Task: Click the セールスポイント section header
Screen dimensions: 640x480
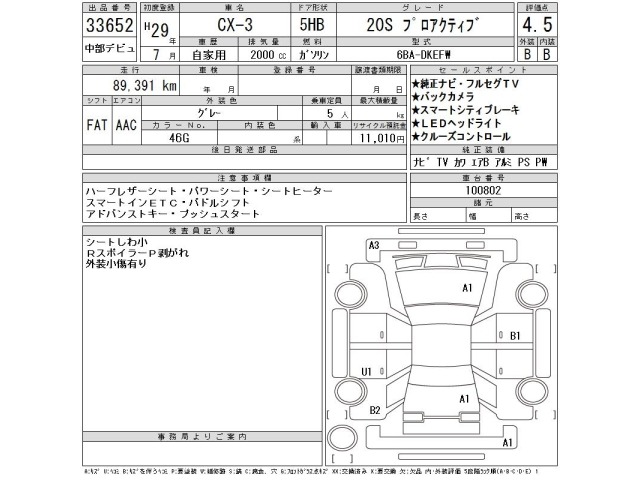Action: (483, 70)
